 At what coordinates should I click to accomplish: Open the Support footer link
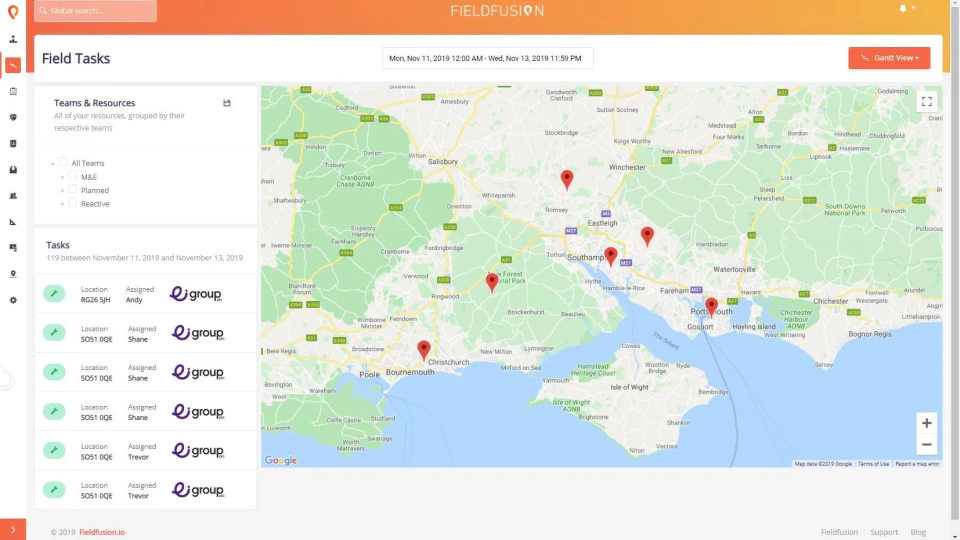[x=883, y=532]
